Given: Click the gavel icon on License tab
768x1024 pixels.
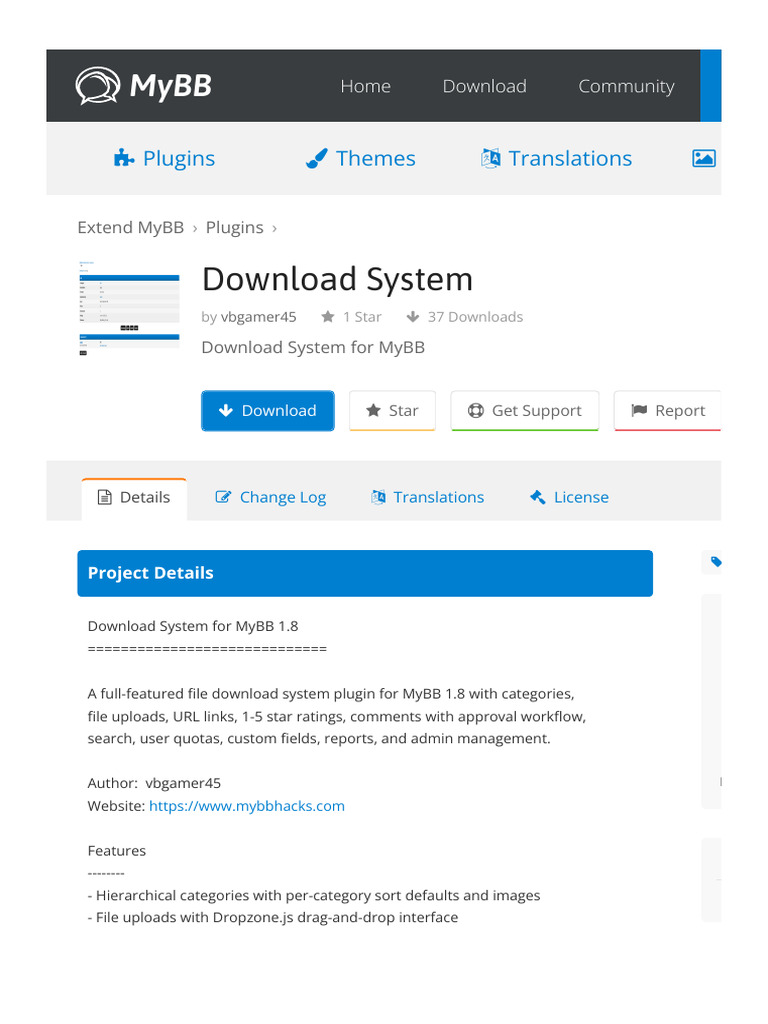Looking at the screenshot, I should [x=537, y=497].
